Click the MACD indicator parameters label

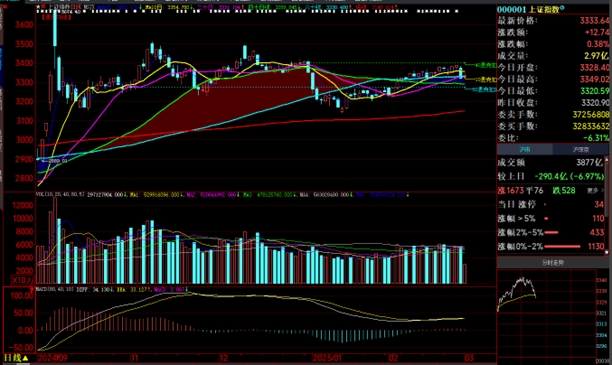[54, 289]
